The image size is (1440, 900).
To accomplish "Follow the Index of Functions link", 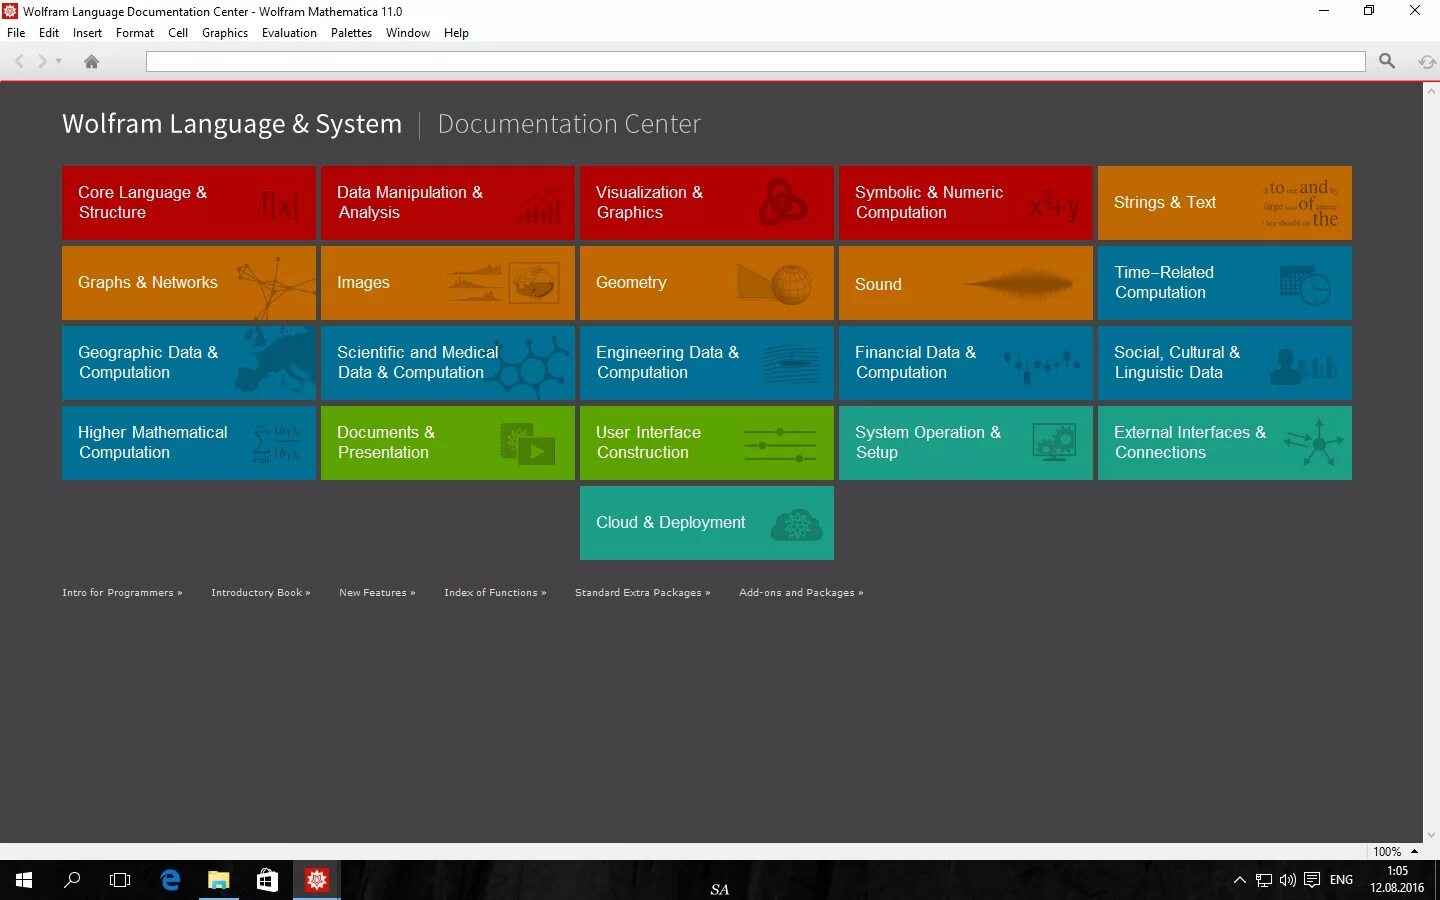I will coord(495,593).
